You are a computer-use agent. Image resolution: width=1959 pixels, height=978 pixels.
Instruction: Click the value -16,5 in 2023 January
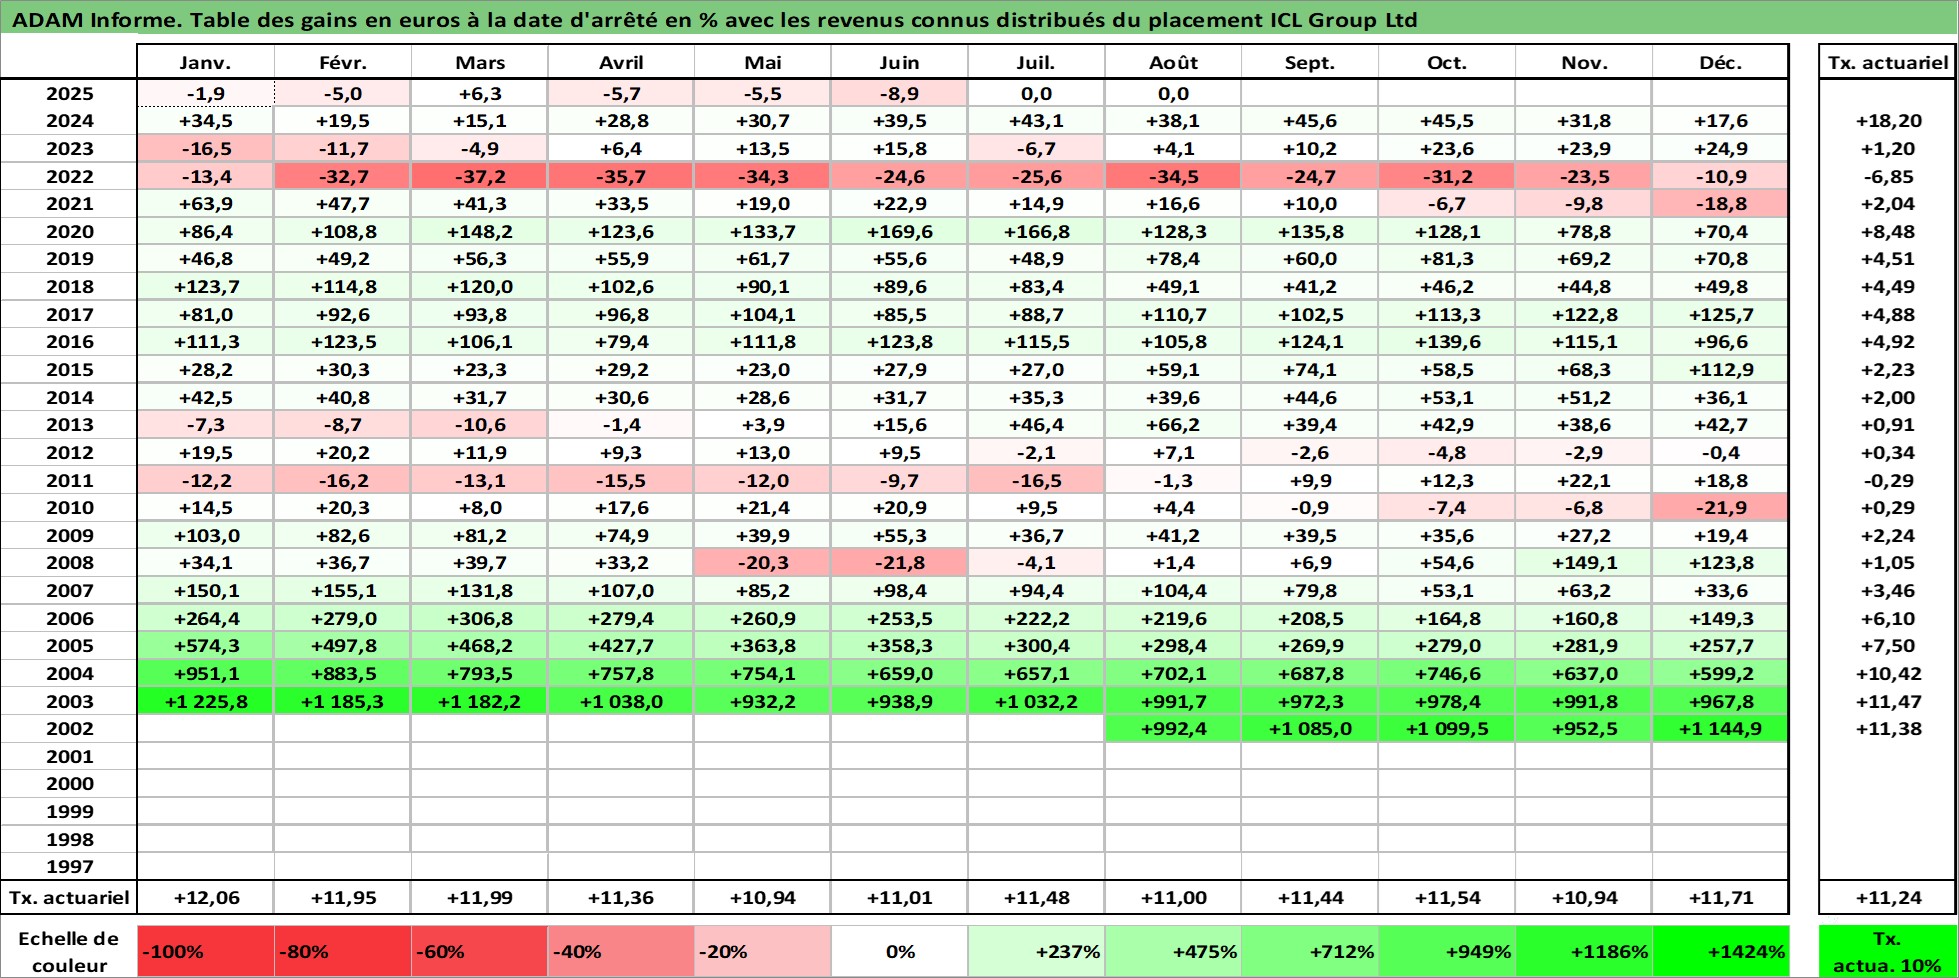point(205,148)
